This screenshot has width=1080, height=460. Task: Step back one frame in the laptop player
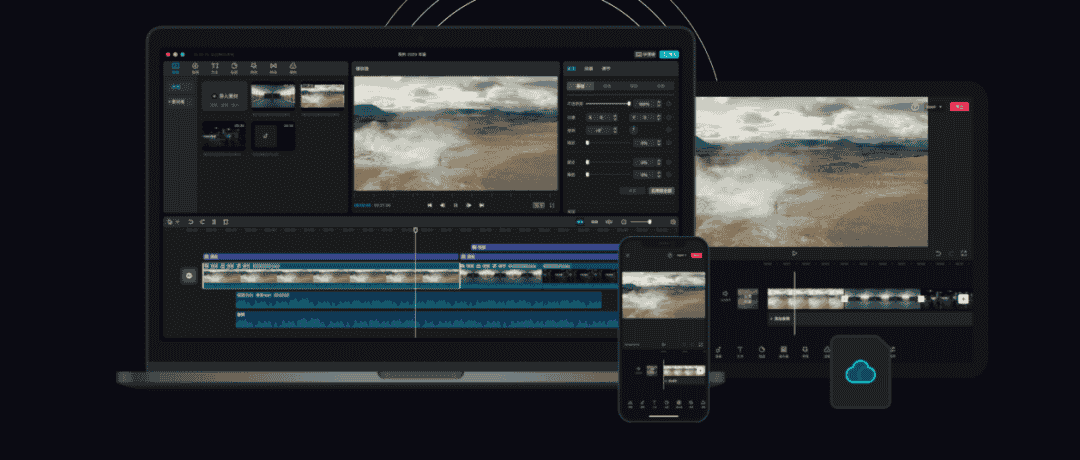pos(443,205)
